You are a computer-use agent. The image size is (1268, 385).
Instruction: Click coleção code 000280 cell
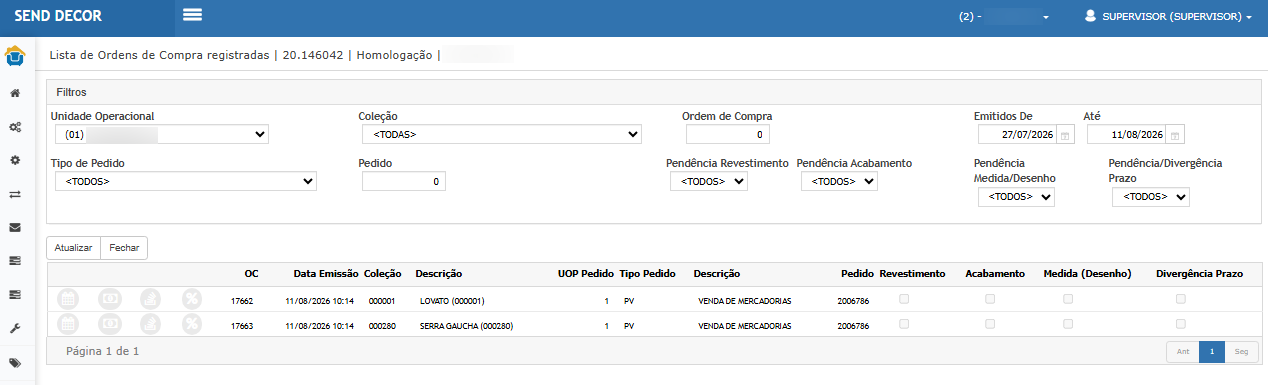point(382,325)
